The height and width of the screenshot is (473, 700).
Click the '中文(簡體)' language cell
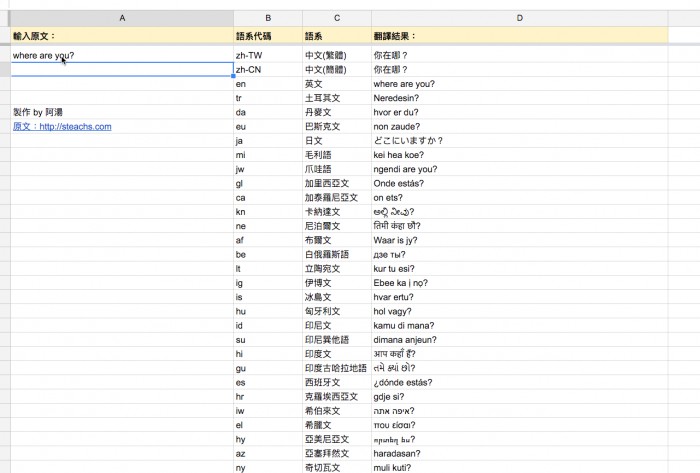point(337,70)
